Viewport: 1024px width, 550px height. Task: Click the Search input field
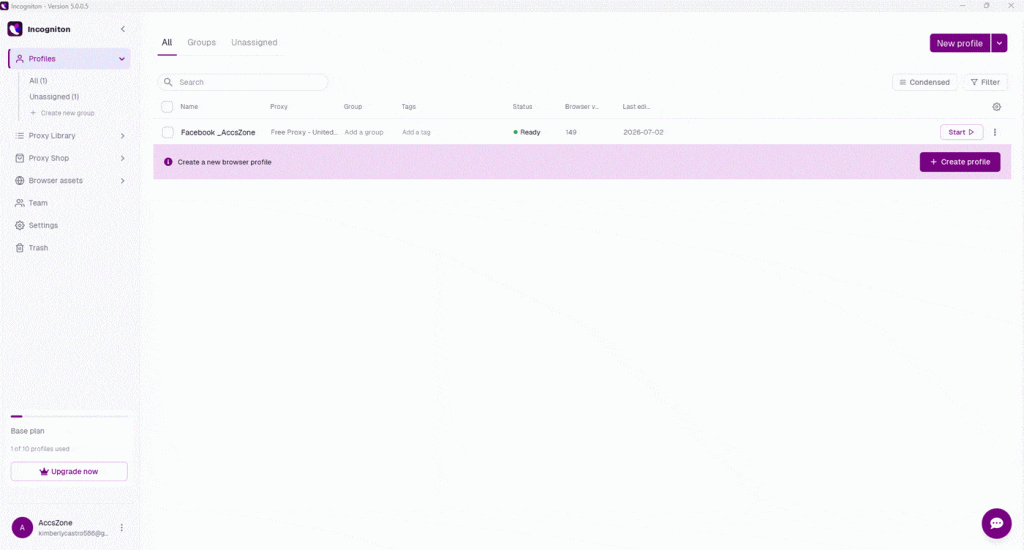pos(242,82)
